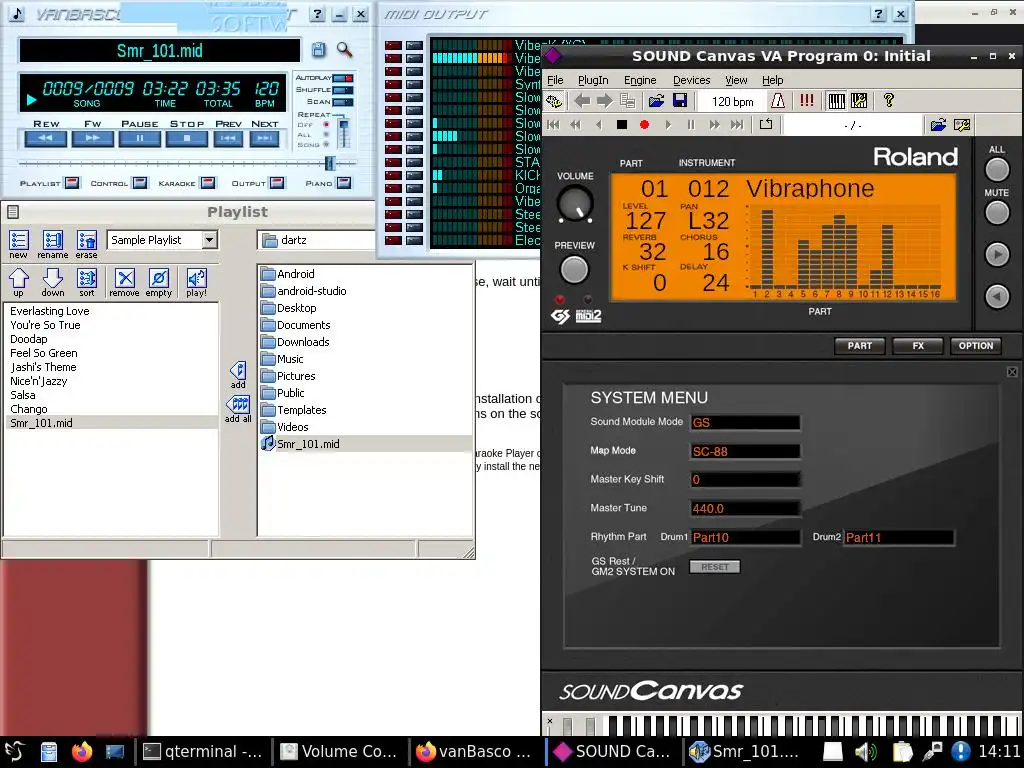The image size is (1024, 768).
Task: Empty the playlist
Action: pyautogui.click(x=159, y=282)
